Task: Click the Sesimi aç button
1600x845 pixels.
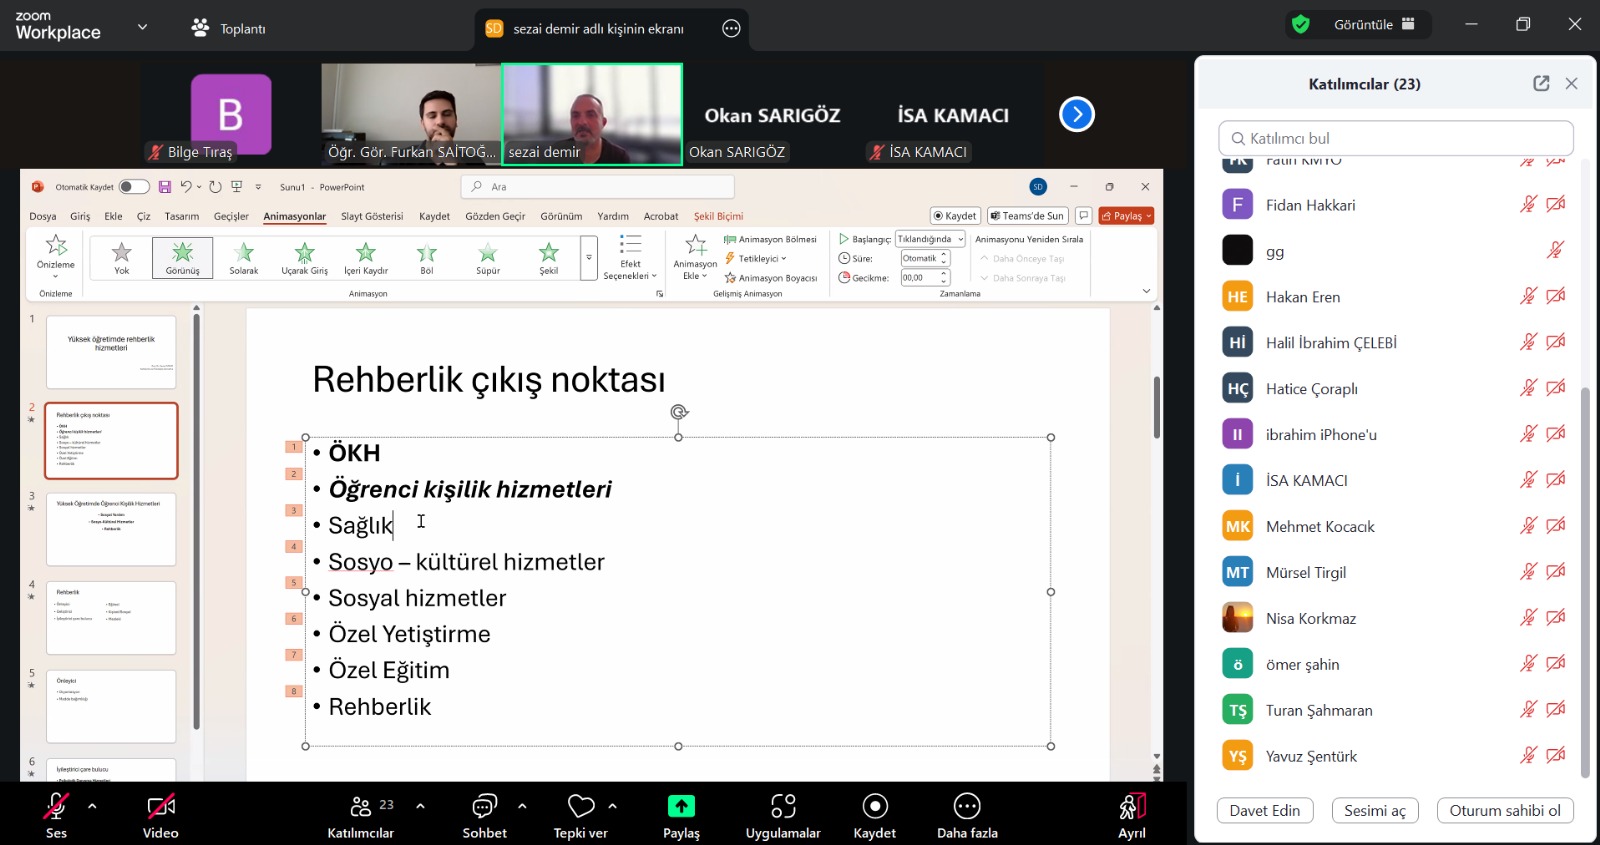Action: click(1374, 811)
